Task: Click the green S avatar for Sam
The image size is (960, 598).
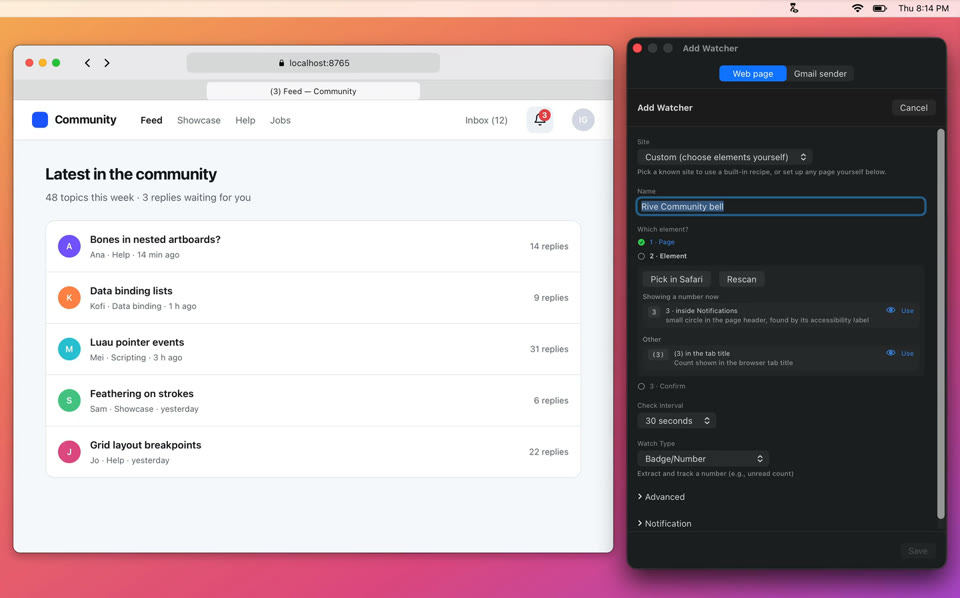Action: [69, 400]
